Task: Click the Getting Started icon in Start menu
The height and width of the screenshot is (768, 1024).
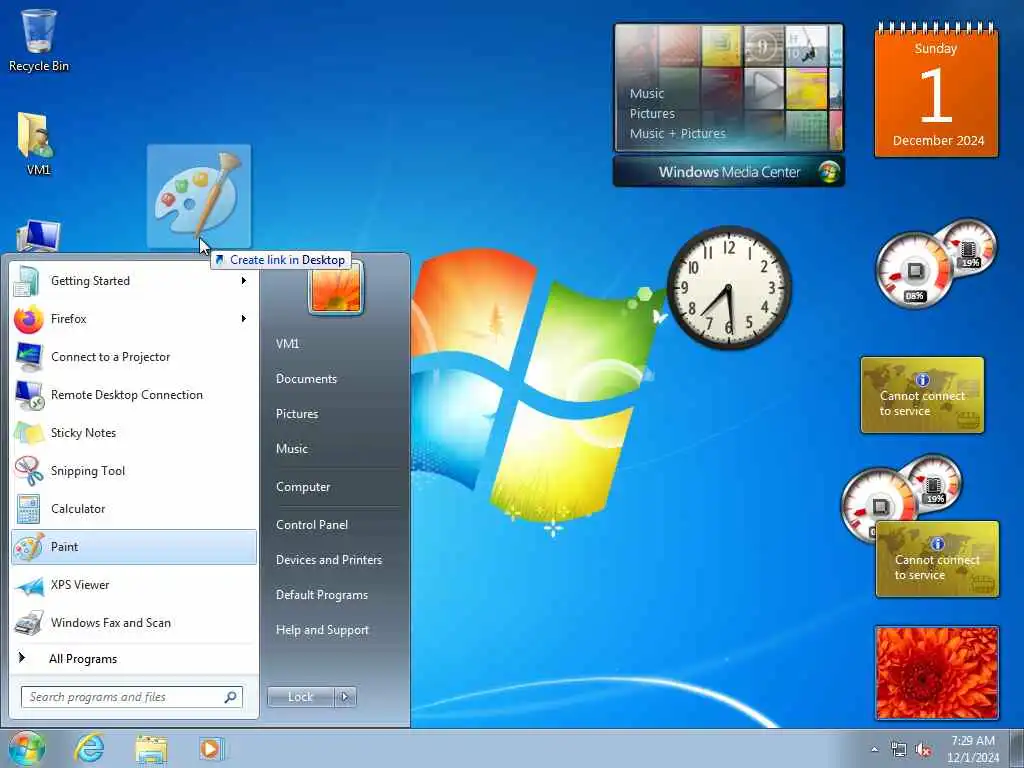Action: point(28,281)
